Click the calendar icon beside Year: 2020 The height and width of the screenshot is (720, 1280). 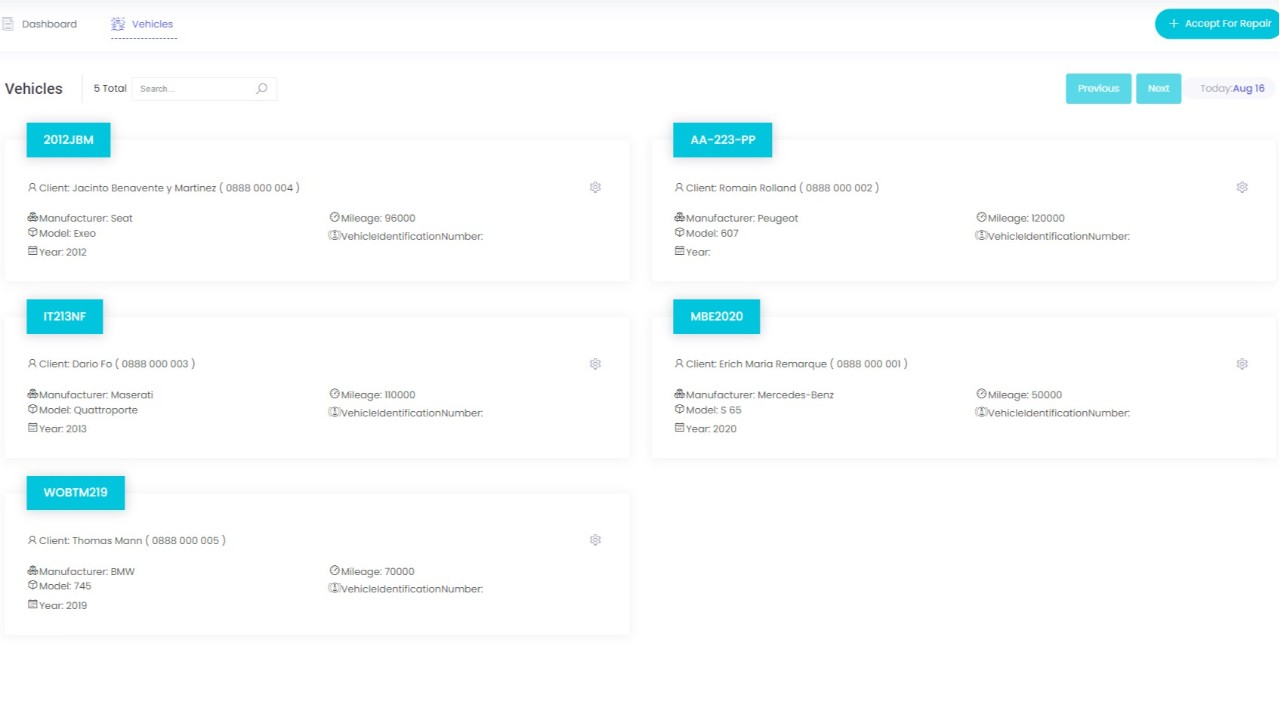pyautogui.click(x=679, y=428)
